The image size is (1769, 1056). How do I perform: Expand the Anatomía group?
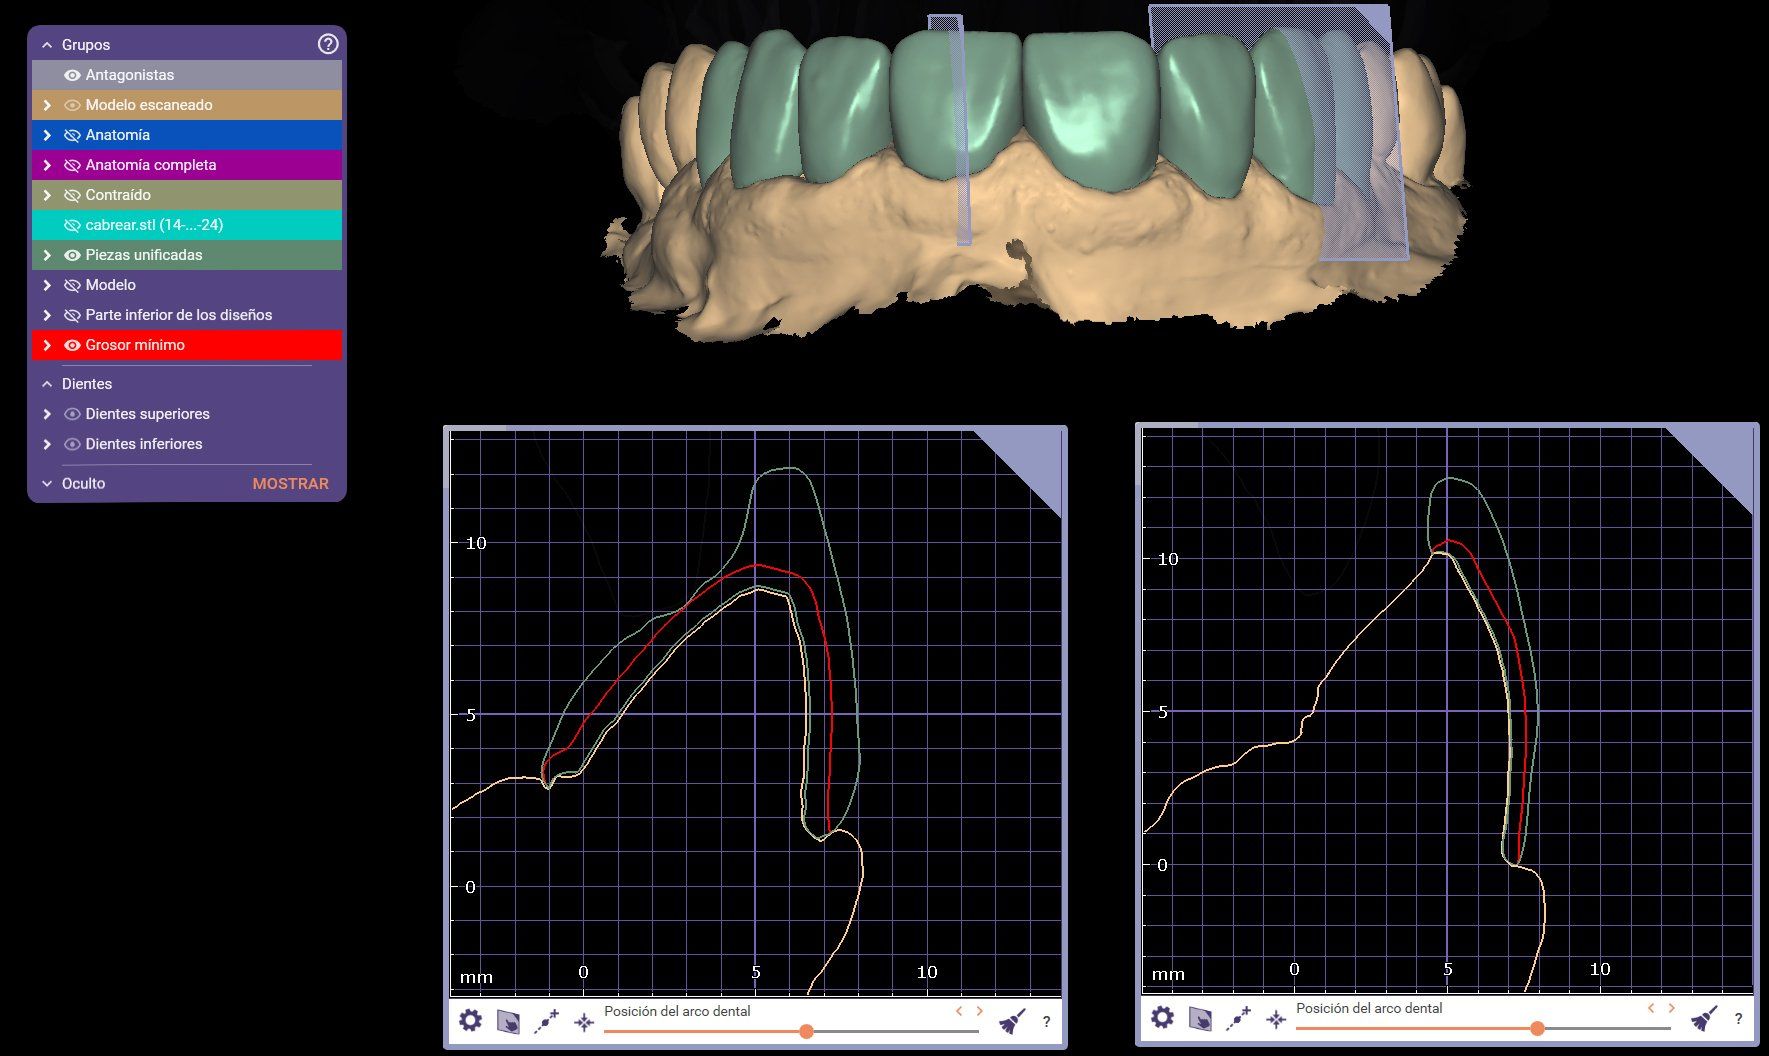click(47, 135)
